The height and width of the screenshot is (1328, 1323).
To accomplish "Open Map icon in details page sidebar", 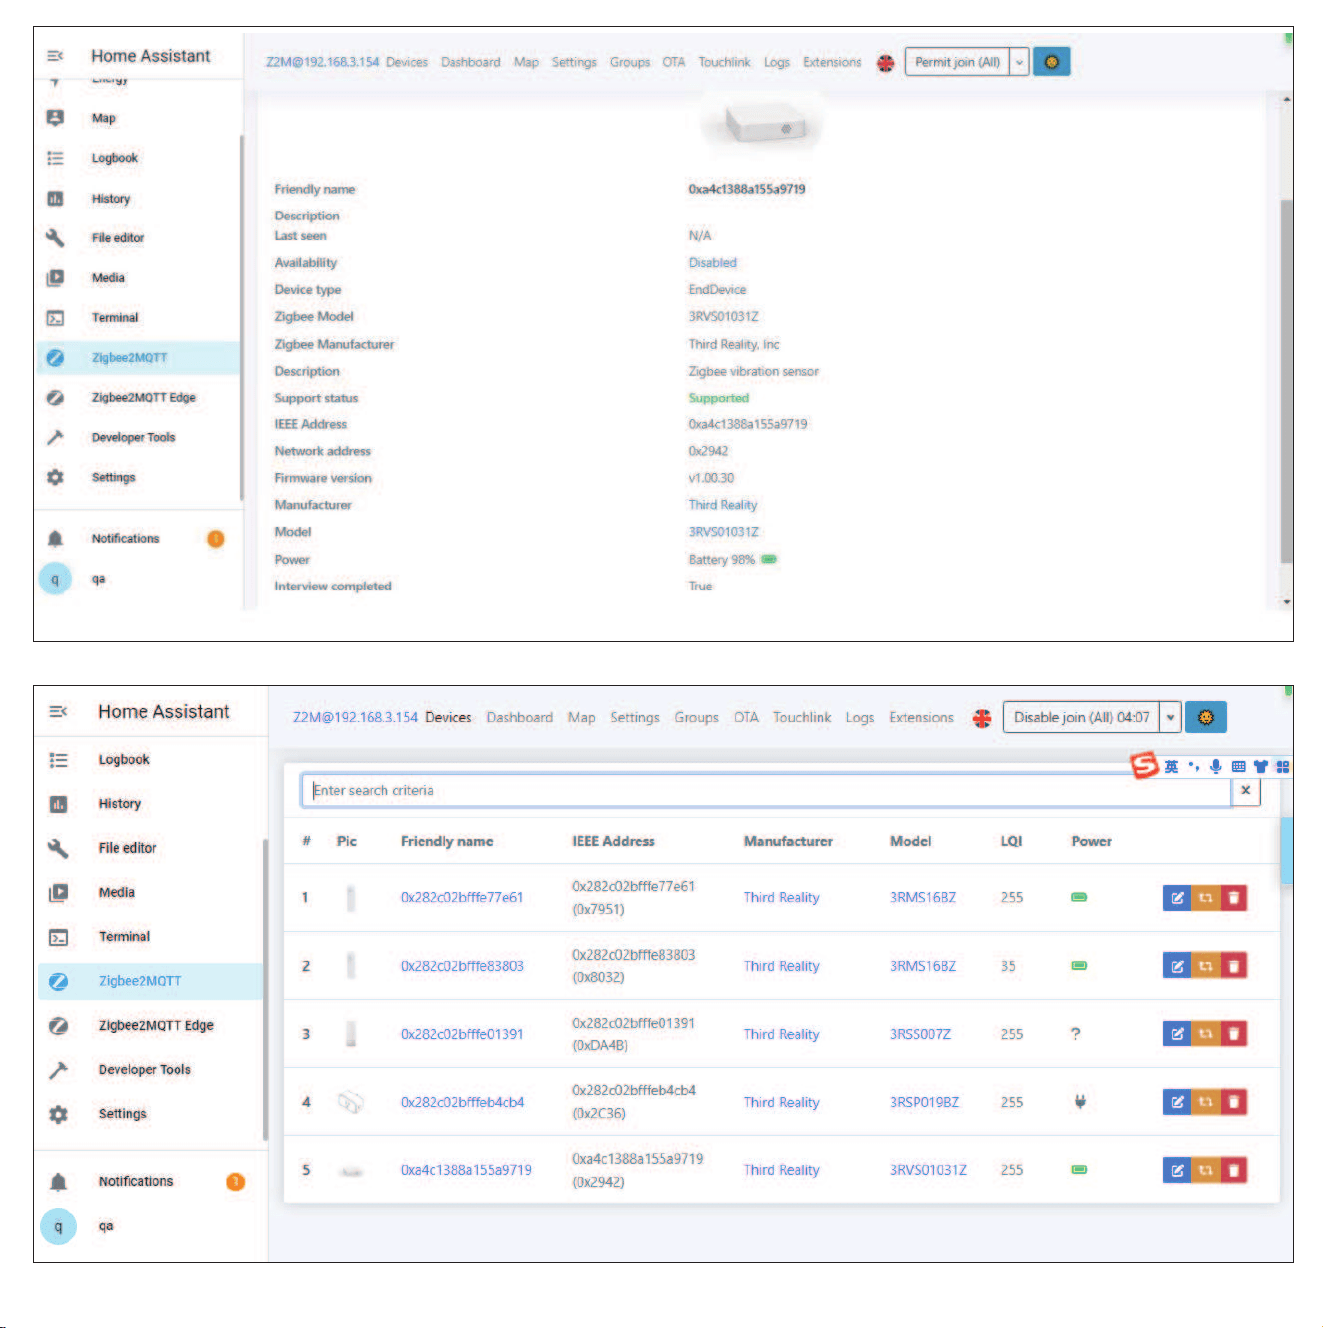I will click(55, 118).
